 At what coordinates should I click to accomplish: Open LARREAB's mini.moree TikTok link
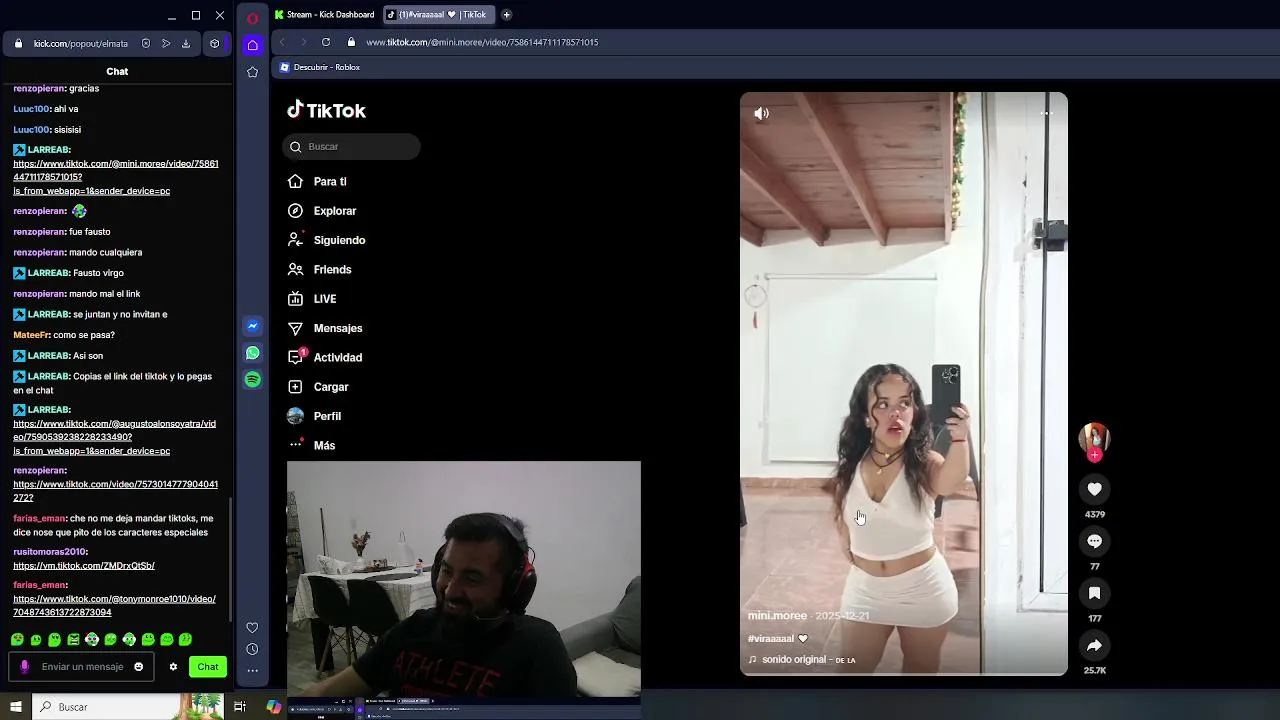(x=115, y=177)
